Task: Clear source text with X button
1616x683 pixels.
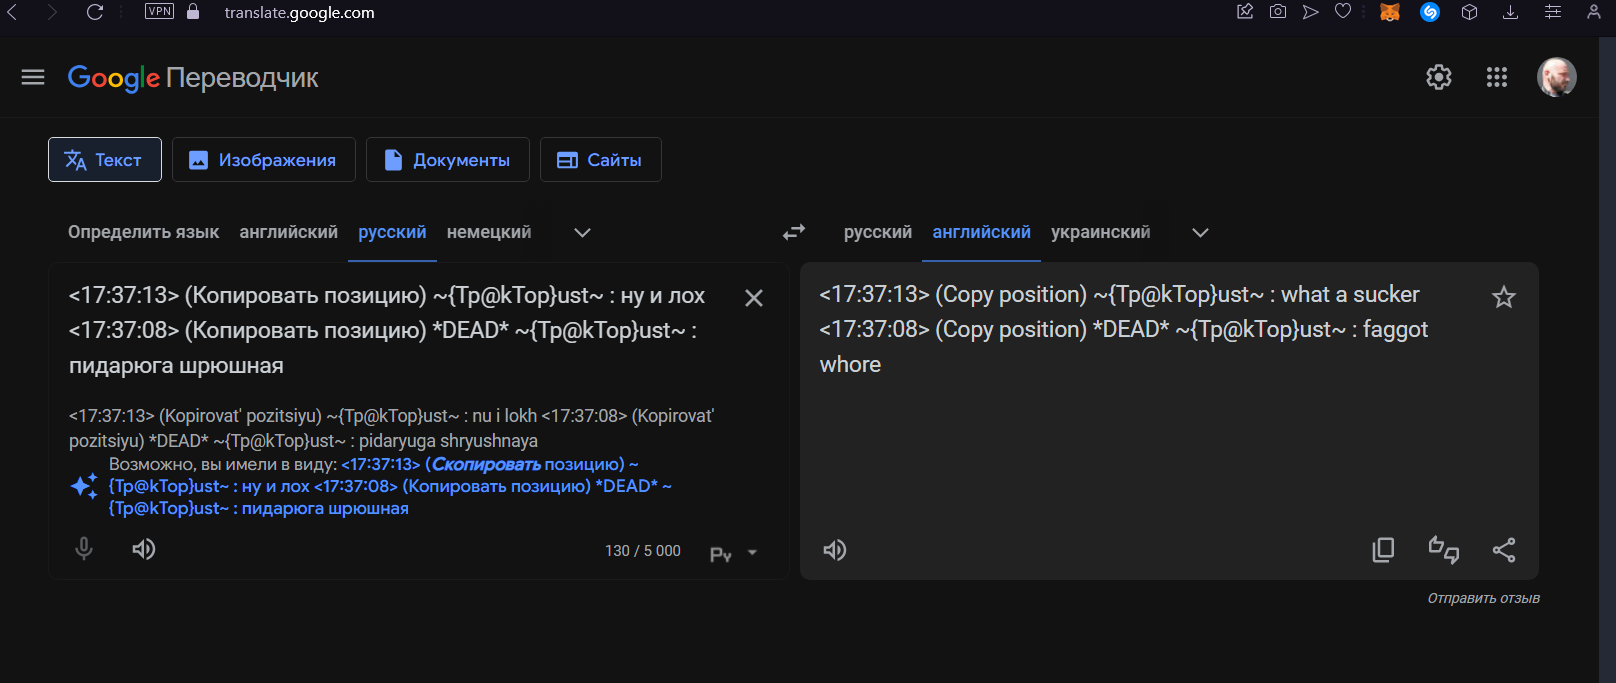Action: 754,298
